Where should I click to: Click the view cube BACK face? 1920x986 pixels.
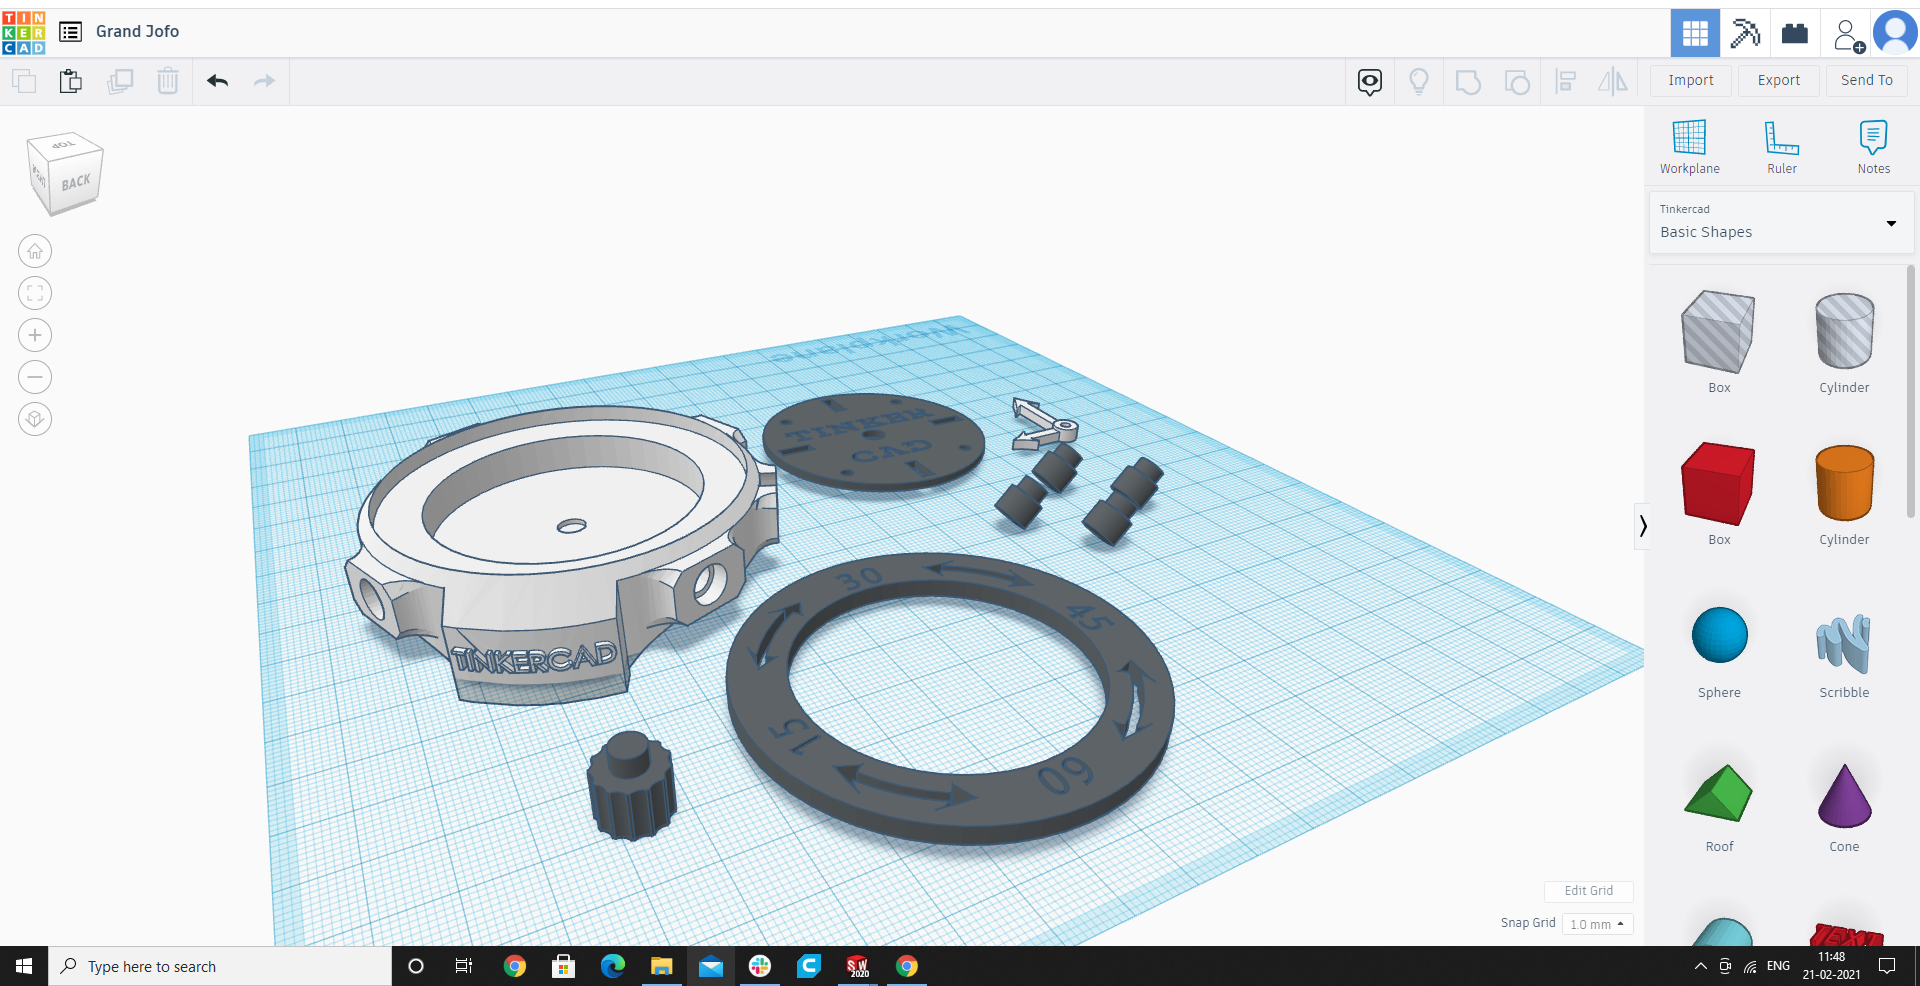point(76,183)
